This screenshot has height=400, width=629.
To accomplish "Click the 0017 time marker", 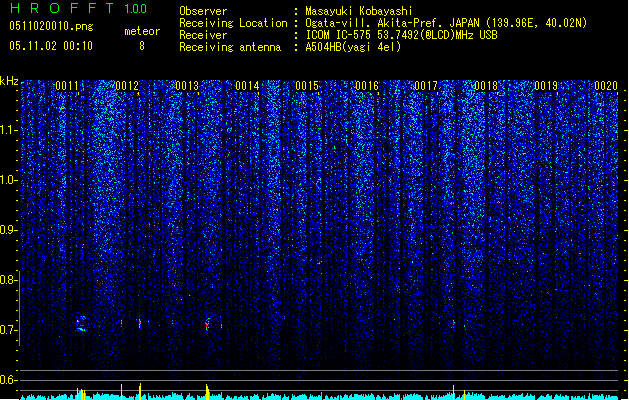I will [x=426, y=86].
